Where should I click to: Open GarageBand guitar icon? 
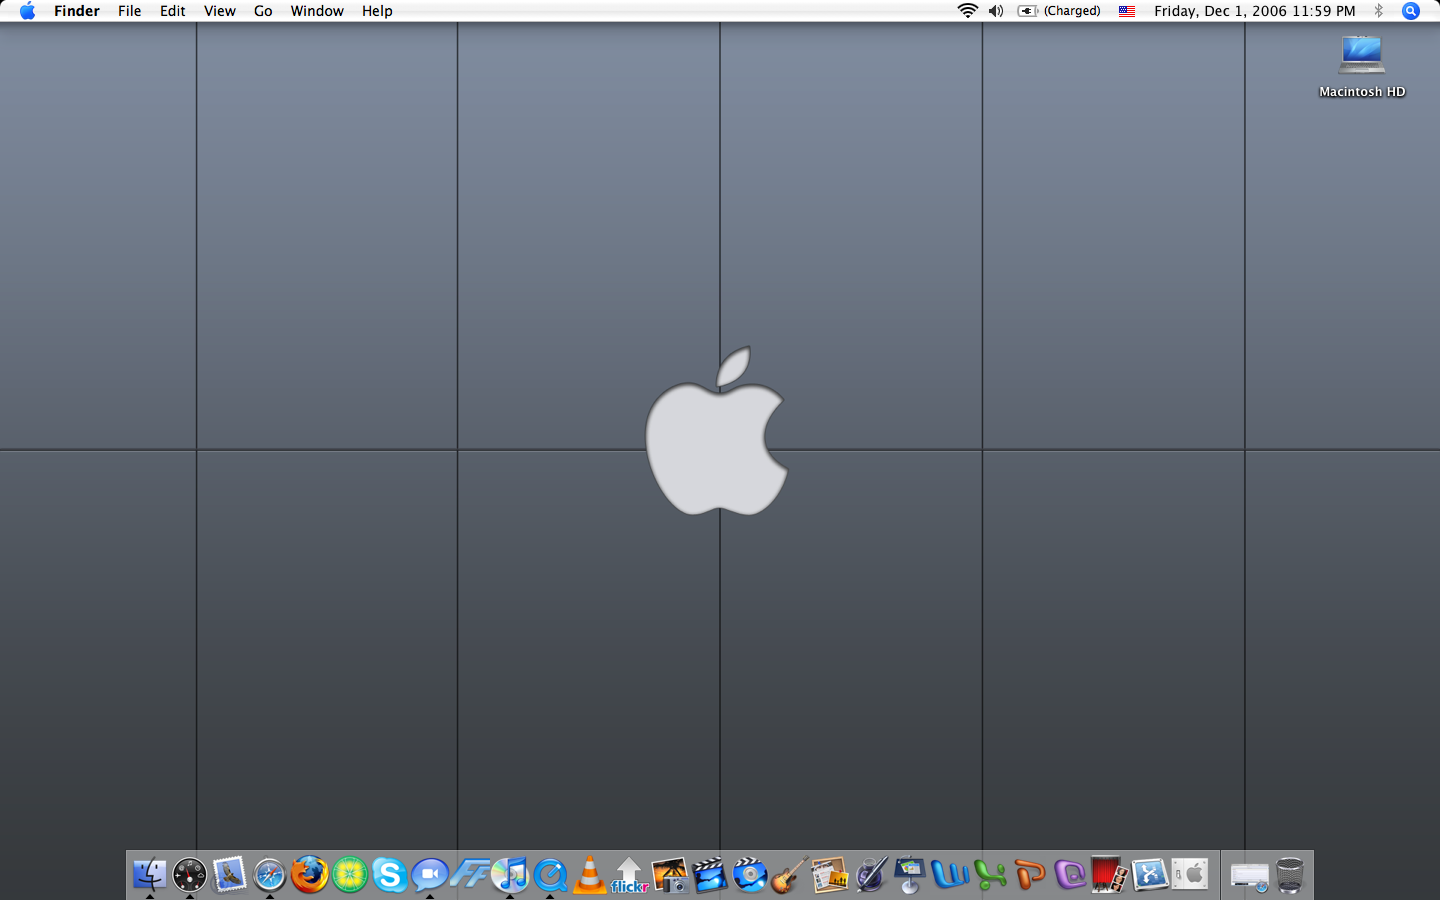pos(790,875)
